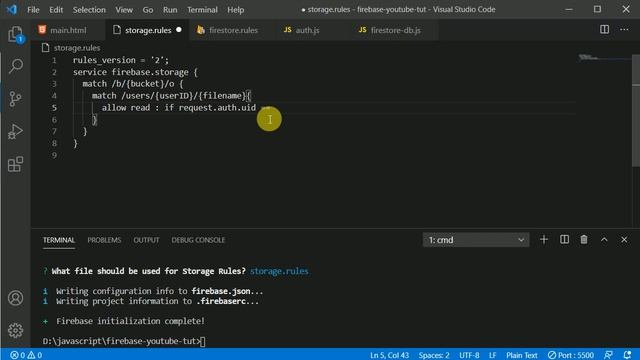Click the unsaved dot on storage.rules tab

pos(179,30)
